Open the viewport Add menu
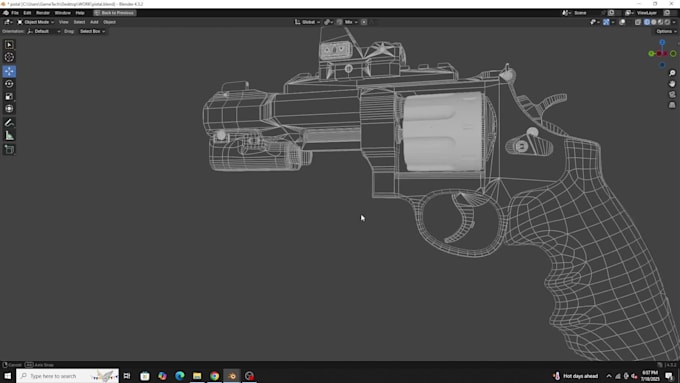The height and width of the screenshot is (383, 680). [94, 22]
